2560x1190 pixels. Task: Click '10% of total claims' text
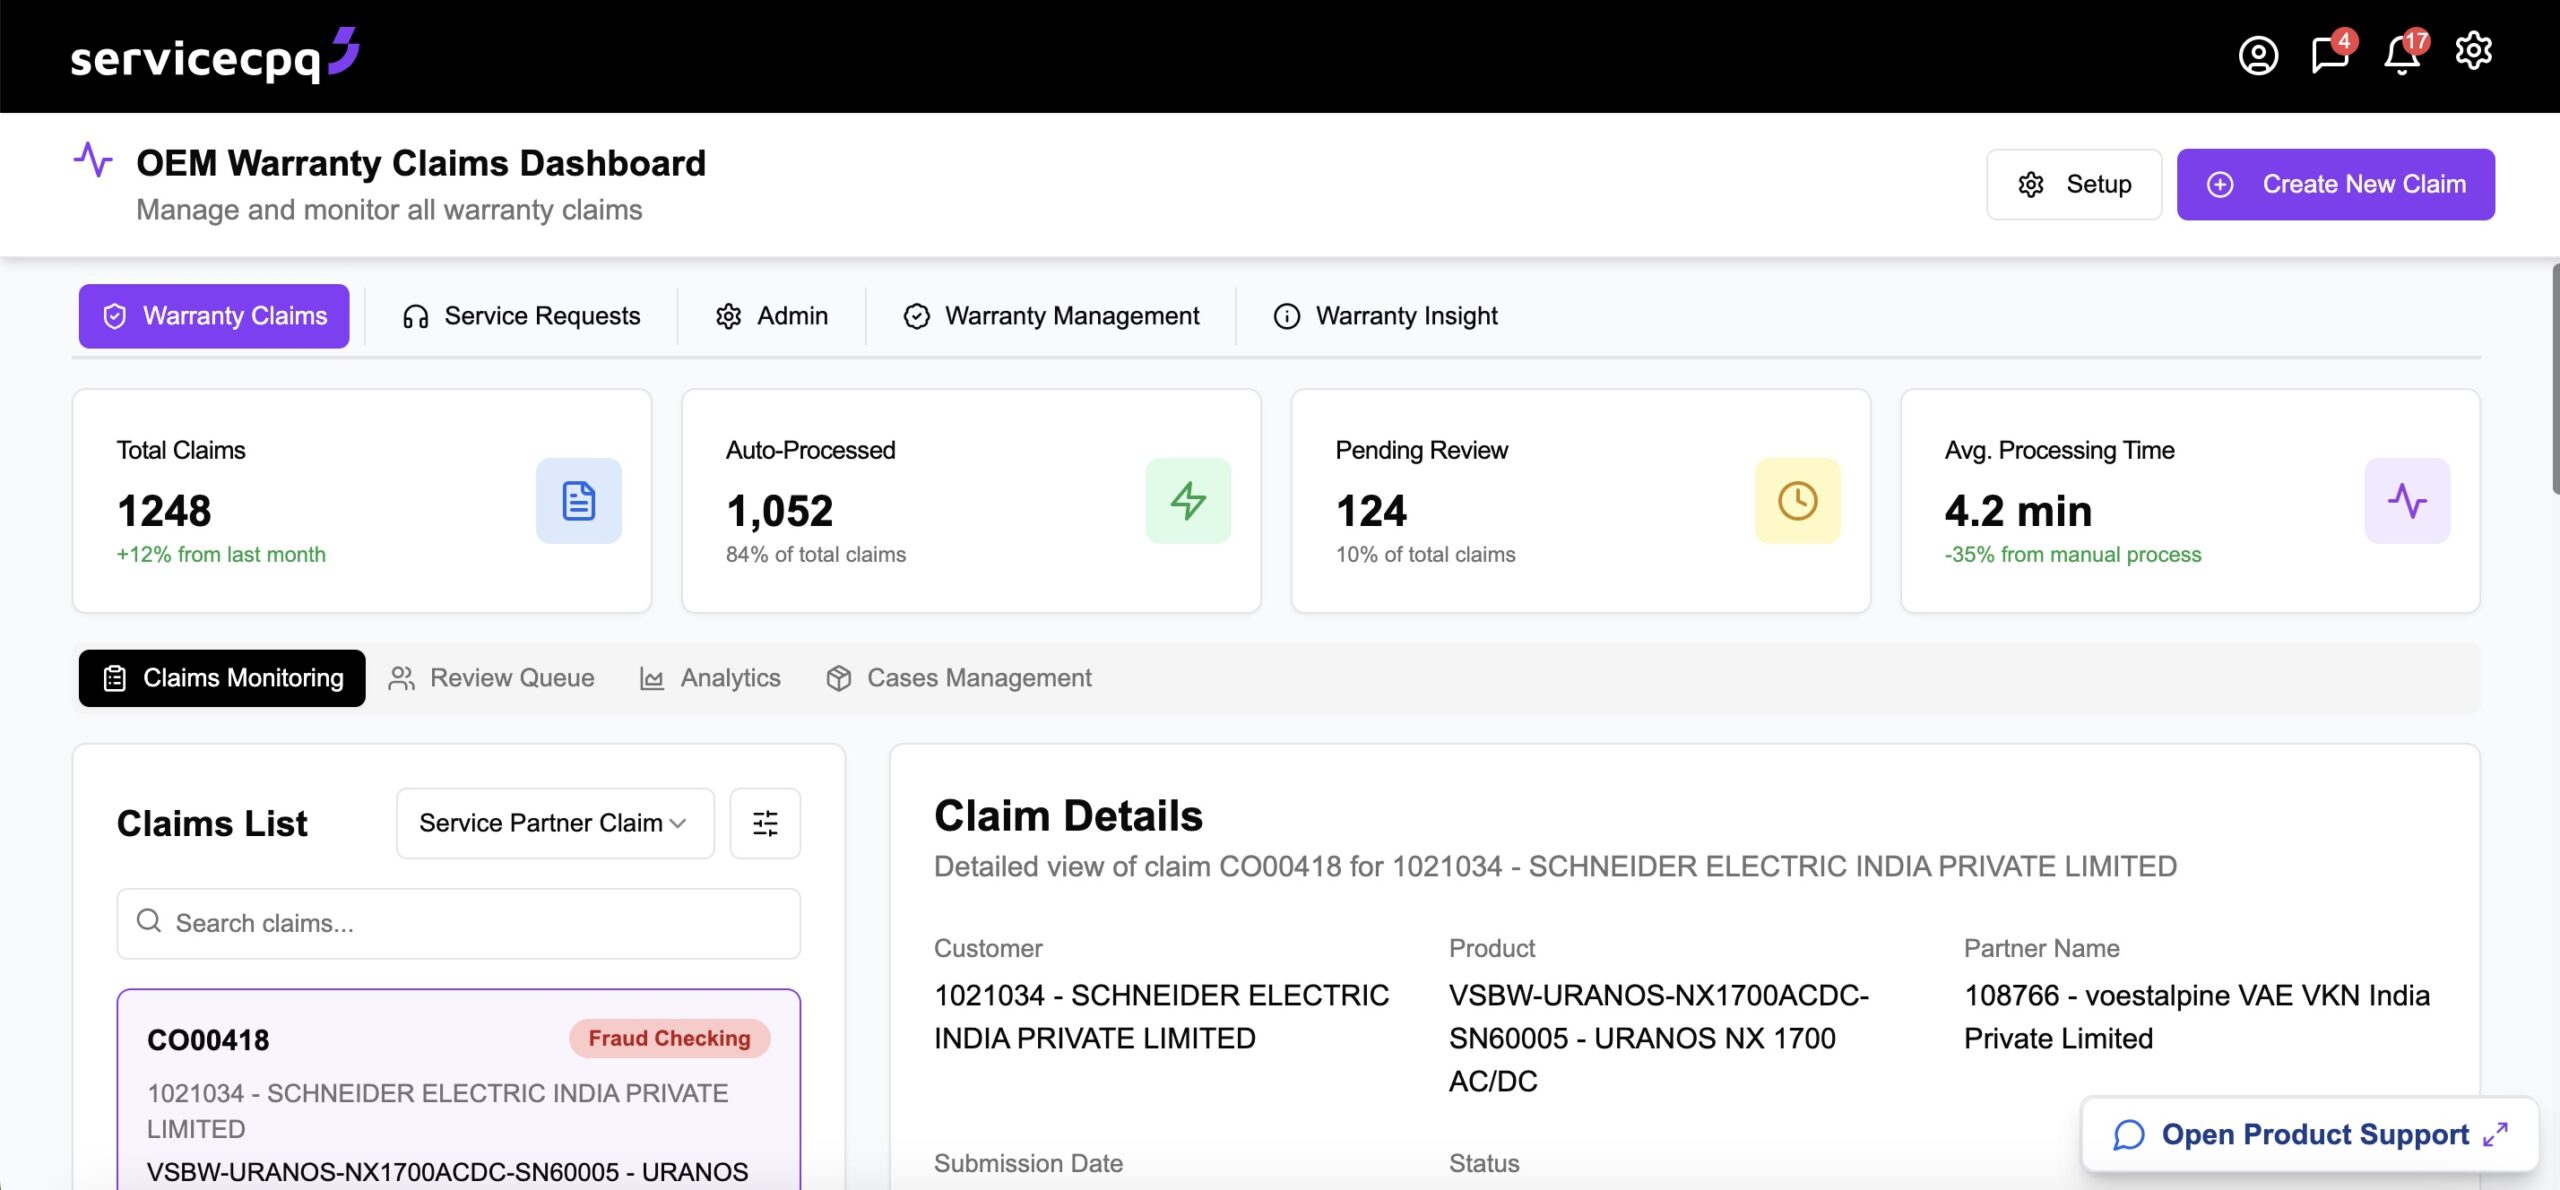[x=1425, y=554]
